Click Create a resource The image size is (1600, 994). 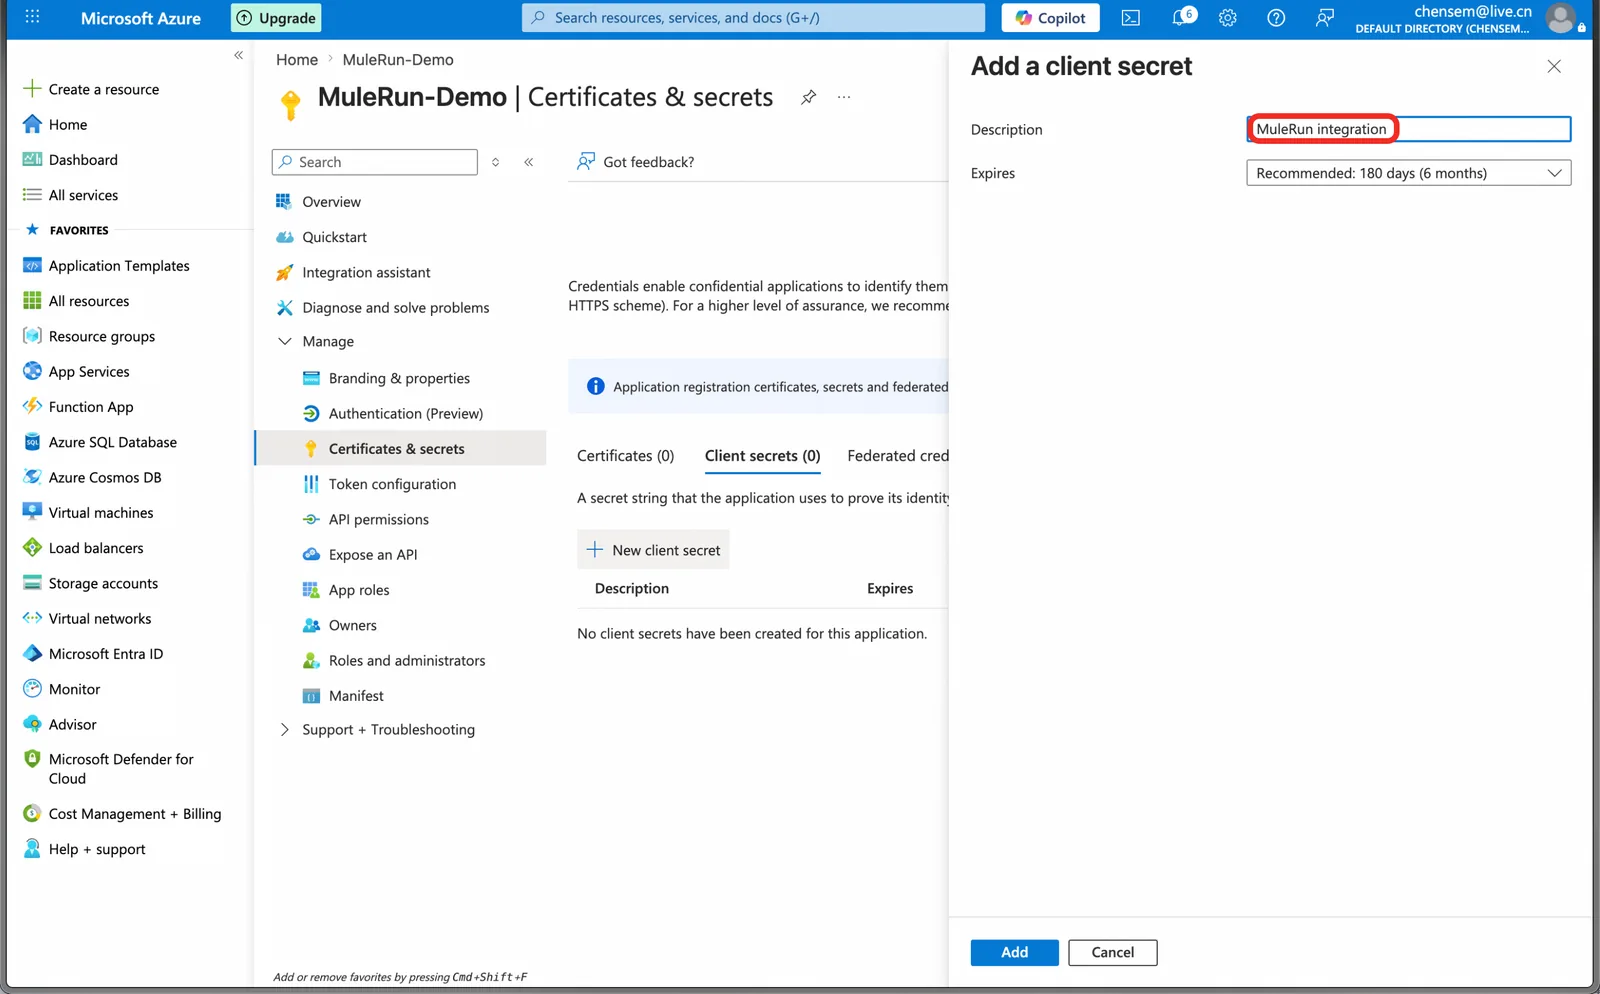point(104,89)
